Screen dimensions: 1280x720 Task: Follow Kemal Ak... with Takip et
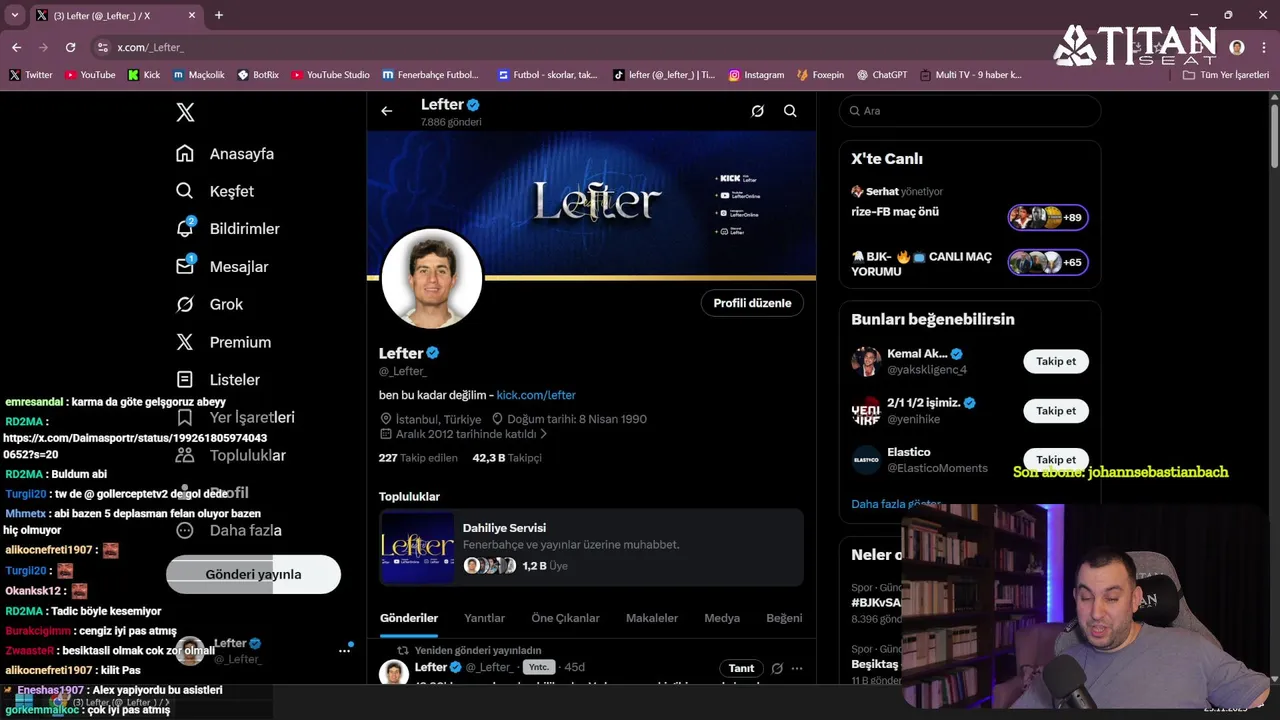[x=1056, y=361]
